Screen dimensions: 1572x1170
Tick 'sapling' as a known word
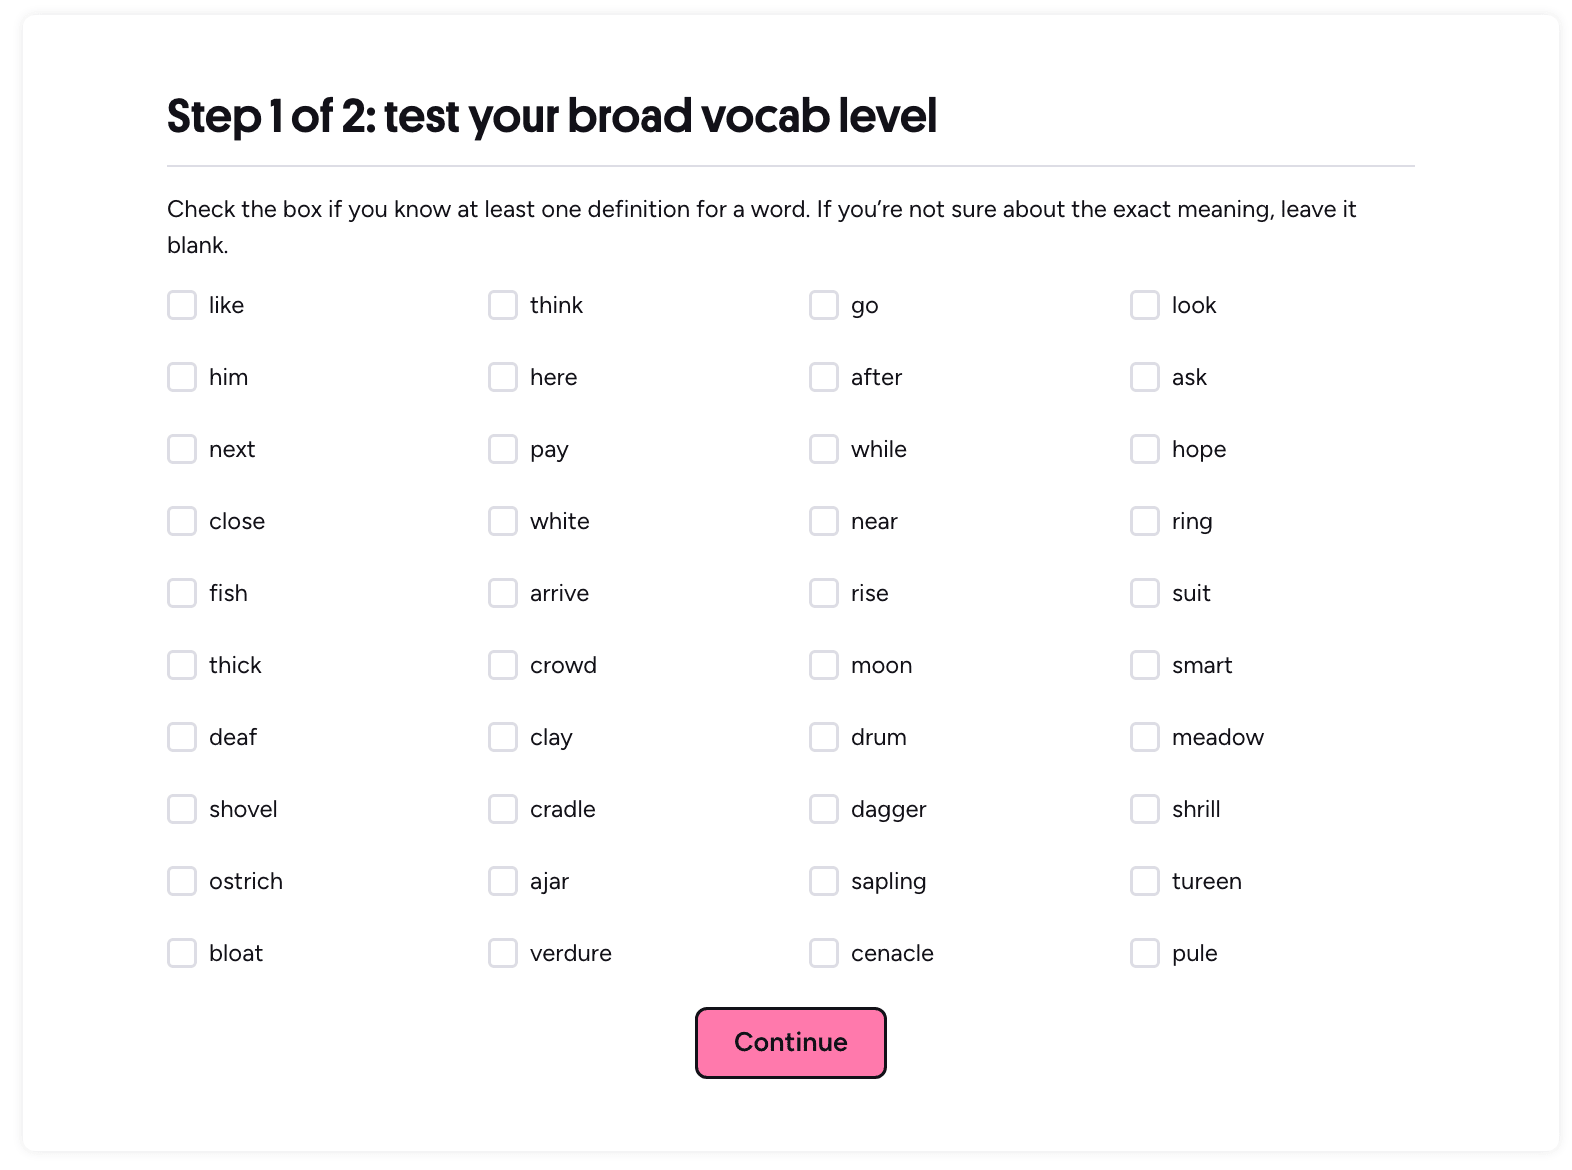pos(823,880)
